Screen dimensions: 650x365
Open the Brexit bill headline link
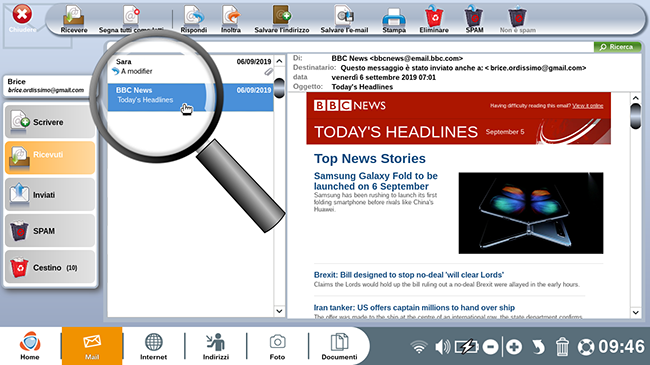(x=409, y=275)
